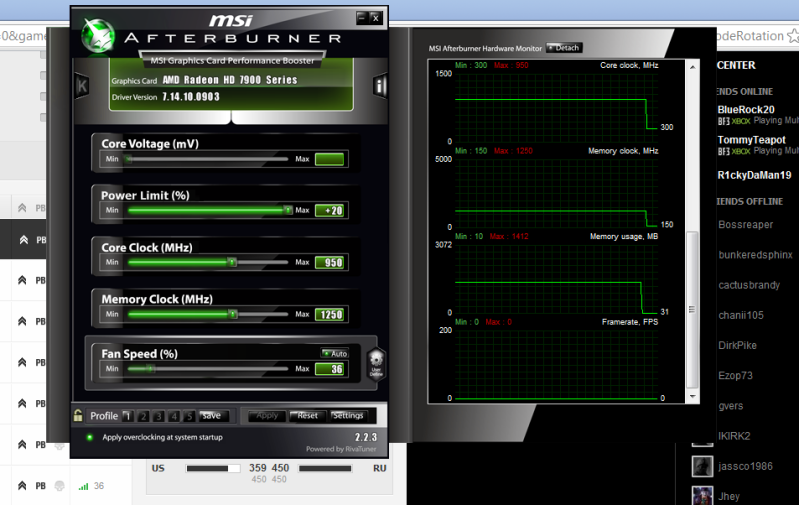Select profile slot 5
The height and width of the screenshot is (505, 799).
[x=190, y=416]
